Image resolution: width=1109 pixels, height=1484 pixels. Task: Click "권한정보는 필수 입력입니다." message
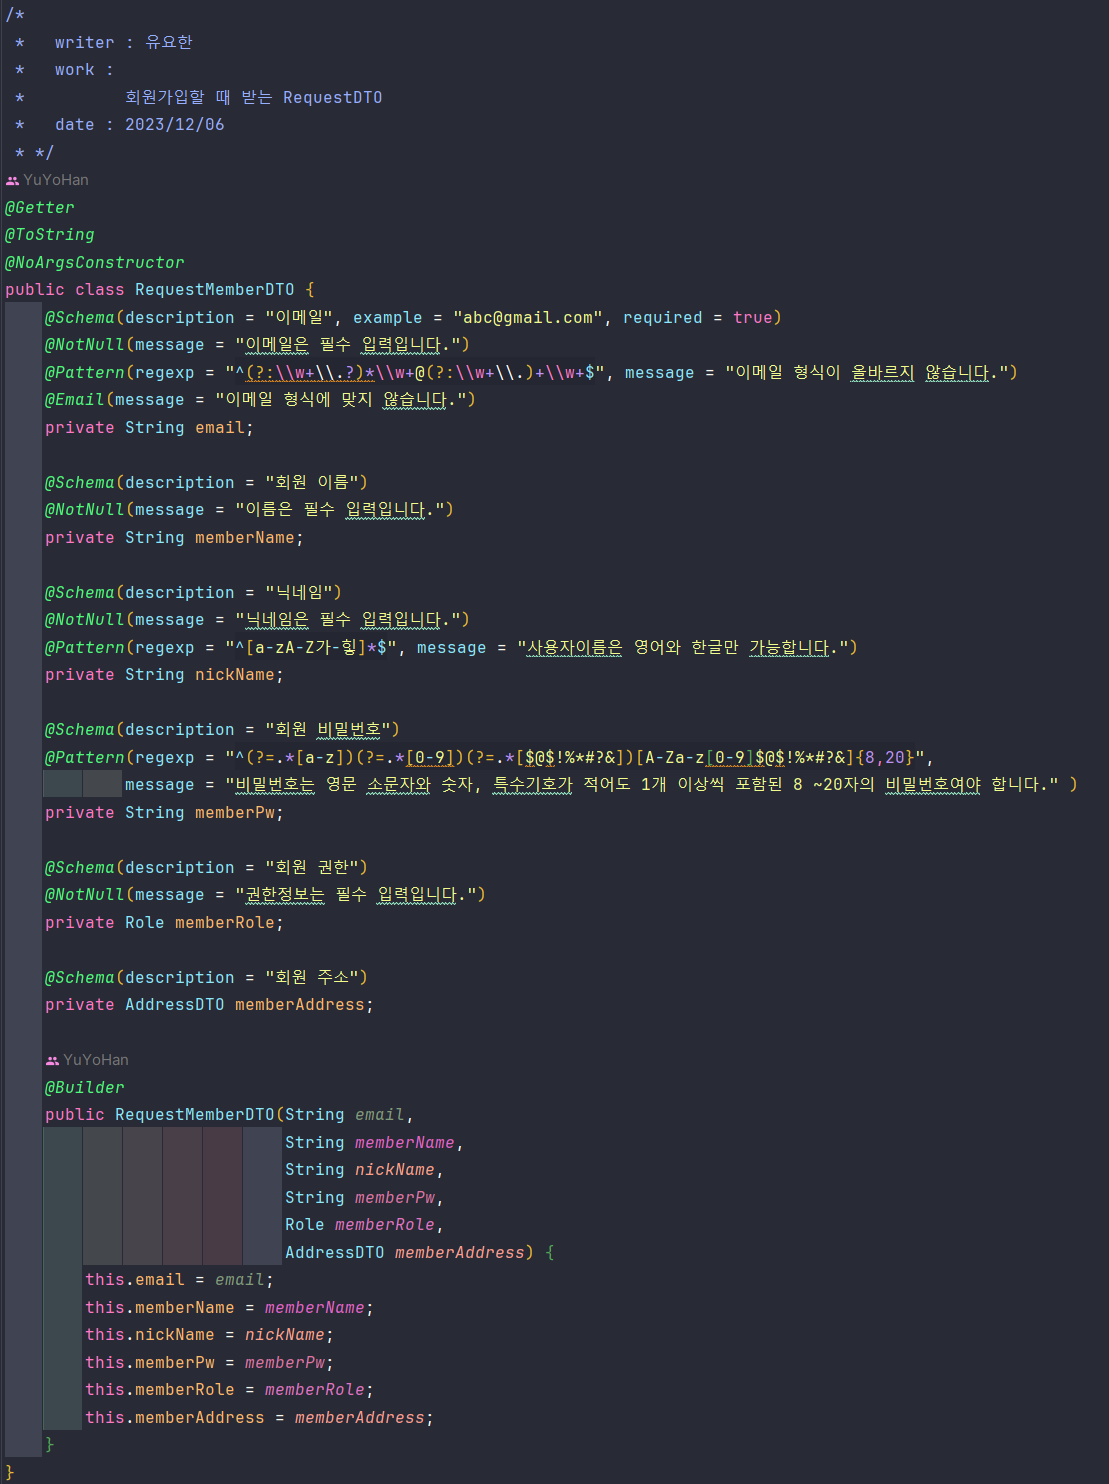tap(355, 895)
